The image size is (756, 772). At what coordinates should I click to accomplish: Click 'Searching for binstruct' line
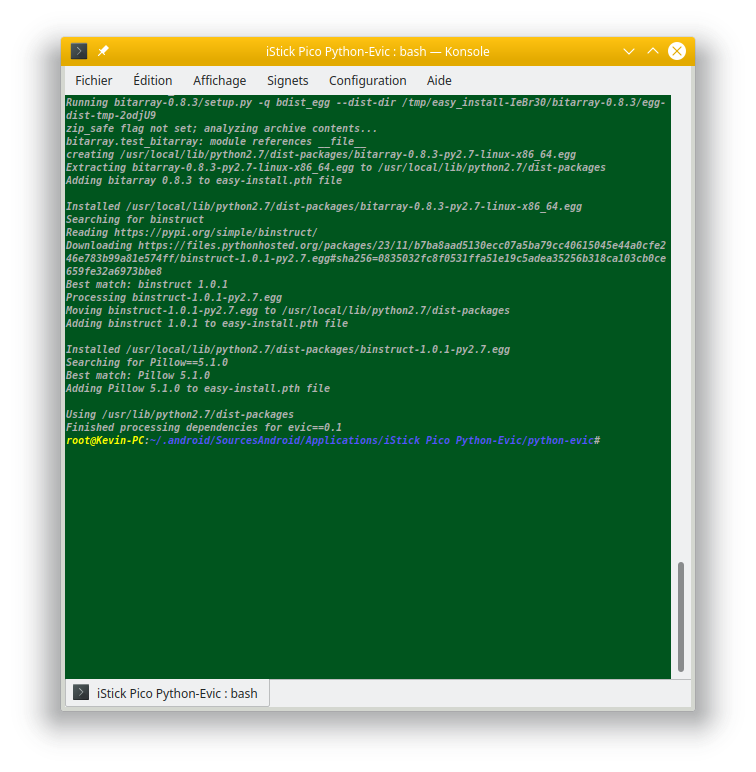pos(135,220)
